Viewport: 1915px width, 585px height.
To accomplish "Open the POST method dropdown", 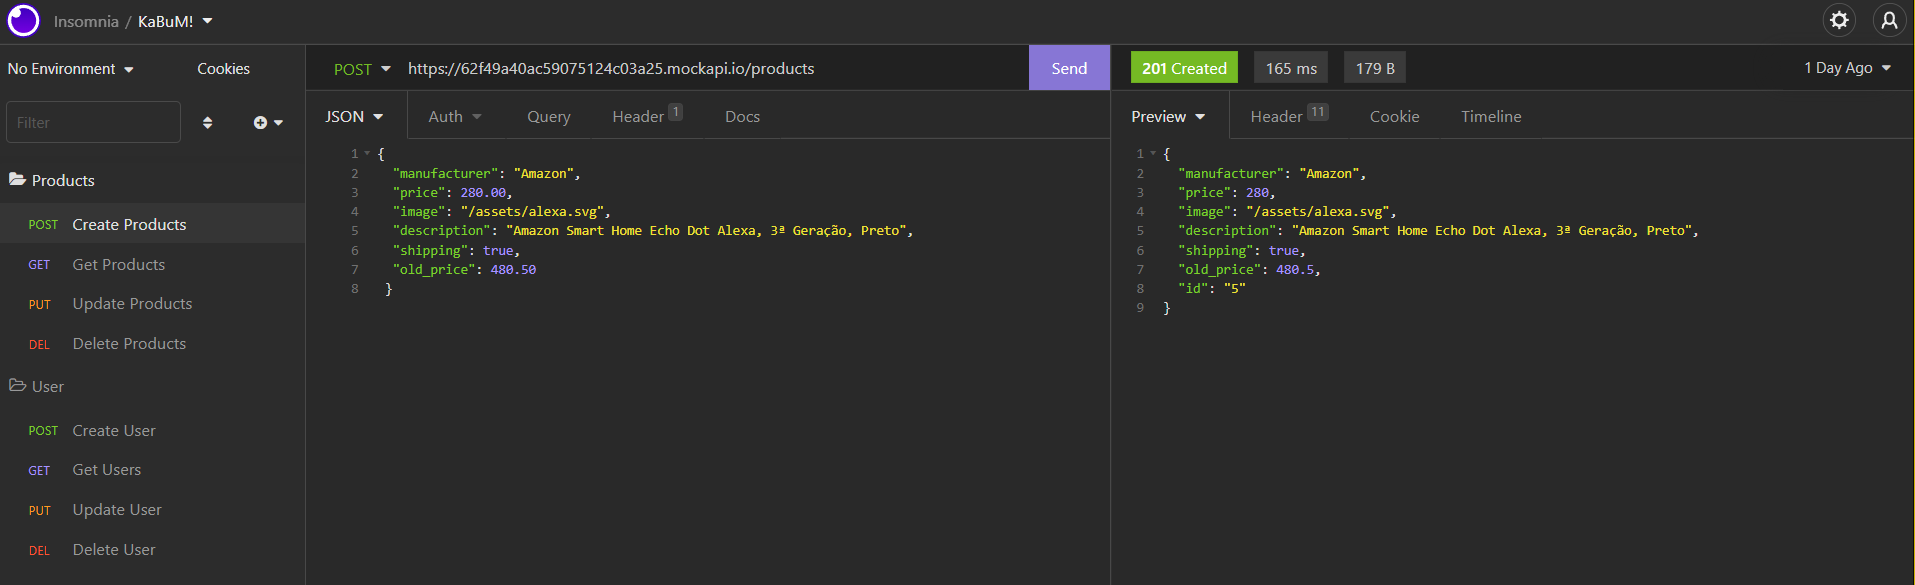I will tap(362, 69).
